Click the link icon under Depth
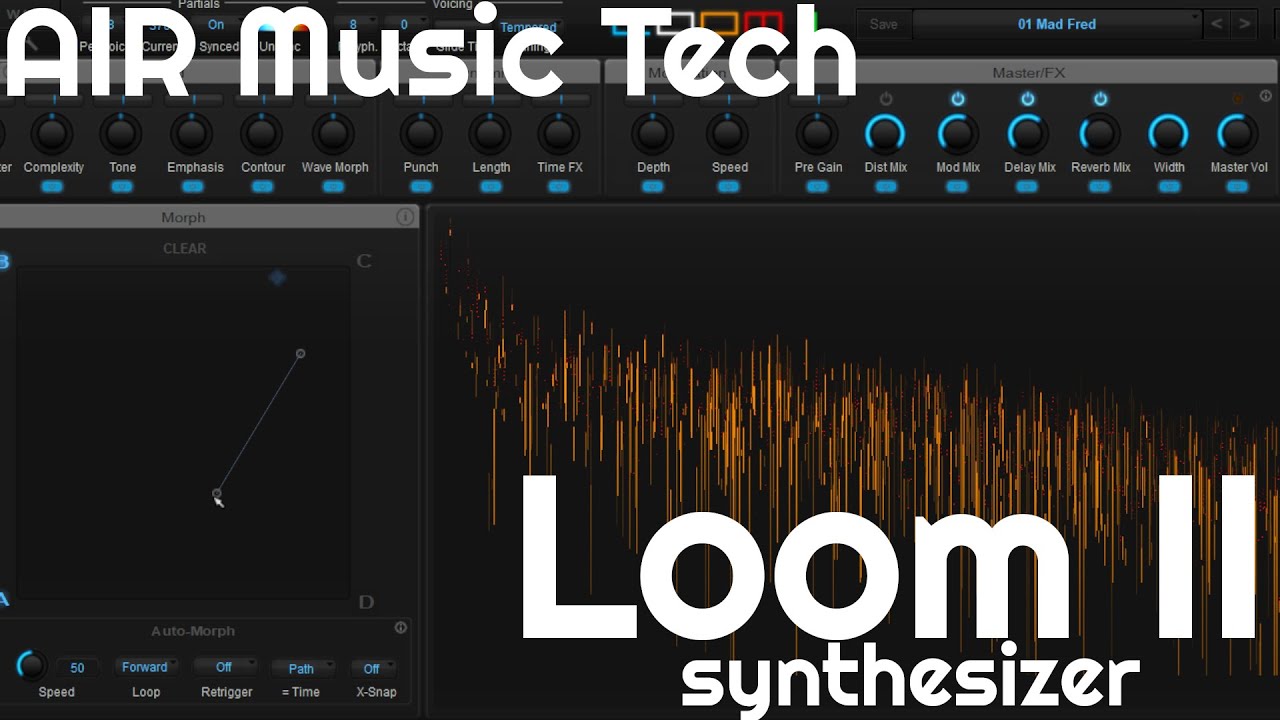Image resolution: width=1280 pixels, height=720 pixels. 653,186
